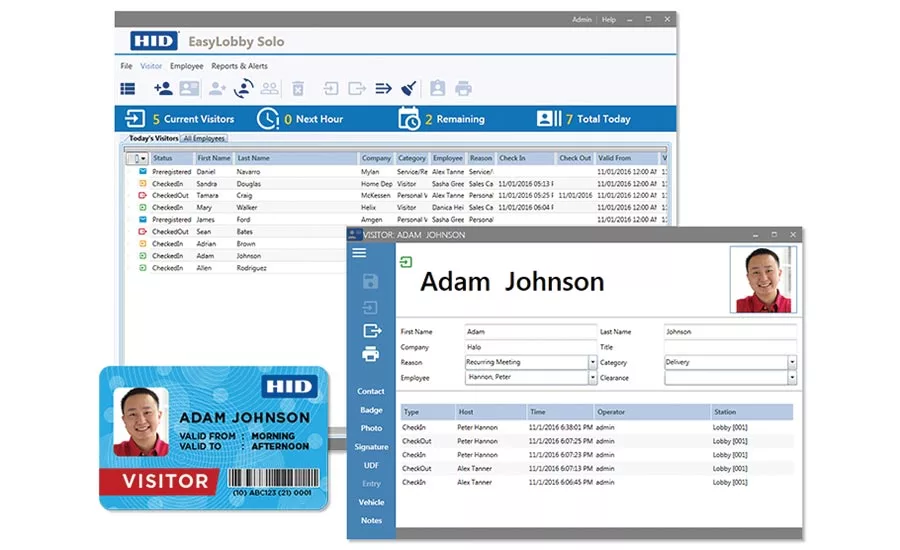Expand the Clearance dropdown arrow
This screenshot has height=550, width=900.
pos(792,378)
